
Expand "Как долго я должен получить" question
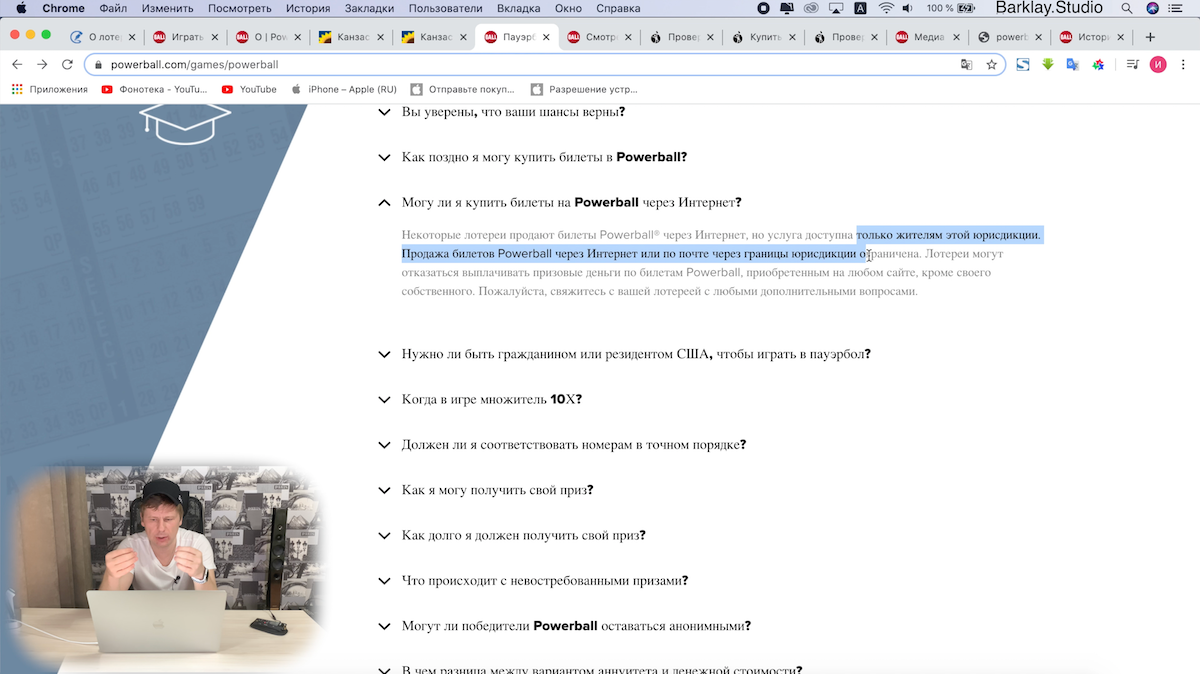tap(511, 535)
